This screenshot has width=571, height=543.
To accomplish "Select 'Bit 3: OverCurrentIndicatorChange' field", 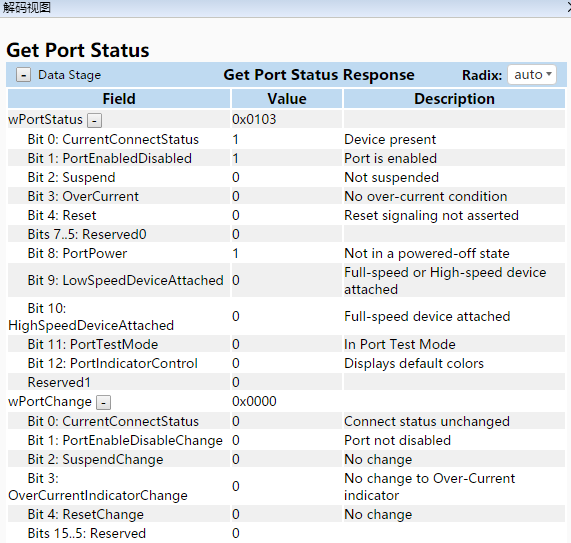I will click(98, 487).
